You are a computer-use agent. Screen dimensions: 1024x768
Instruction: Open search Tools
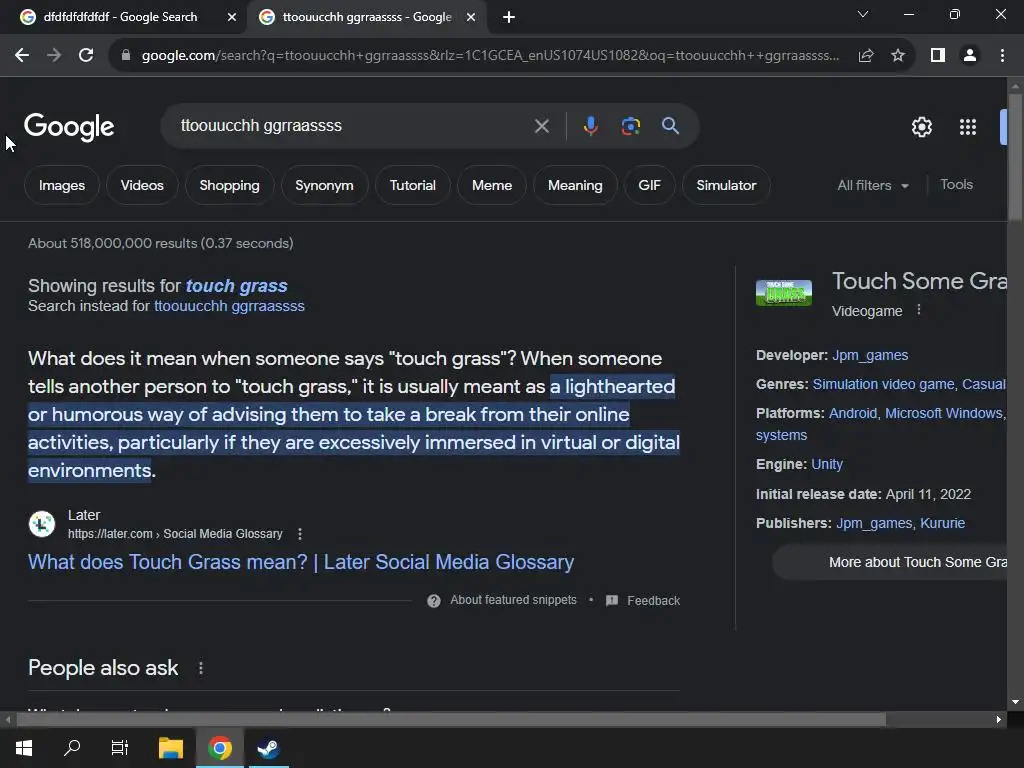coord(956,185)
